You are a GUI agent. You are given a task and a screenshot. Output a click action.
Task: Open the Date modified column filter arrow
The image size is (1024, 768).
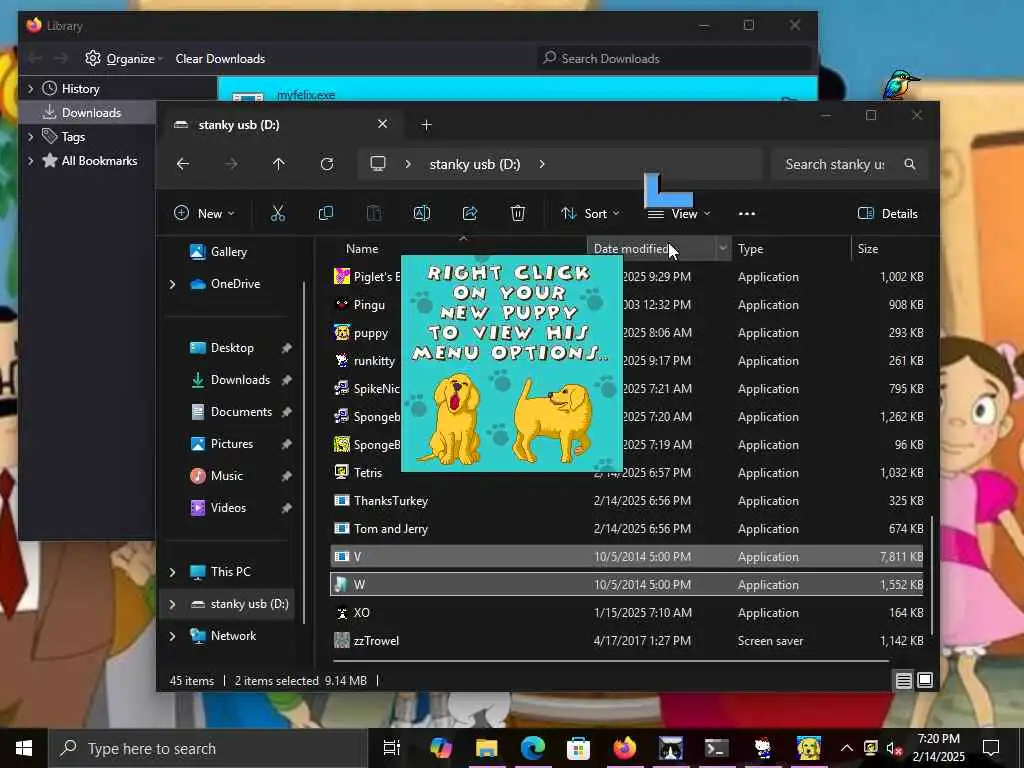pyautogui.click(x=723, y=248)
